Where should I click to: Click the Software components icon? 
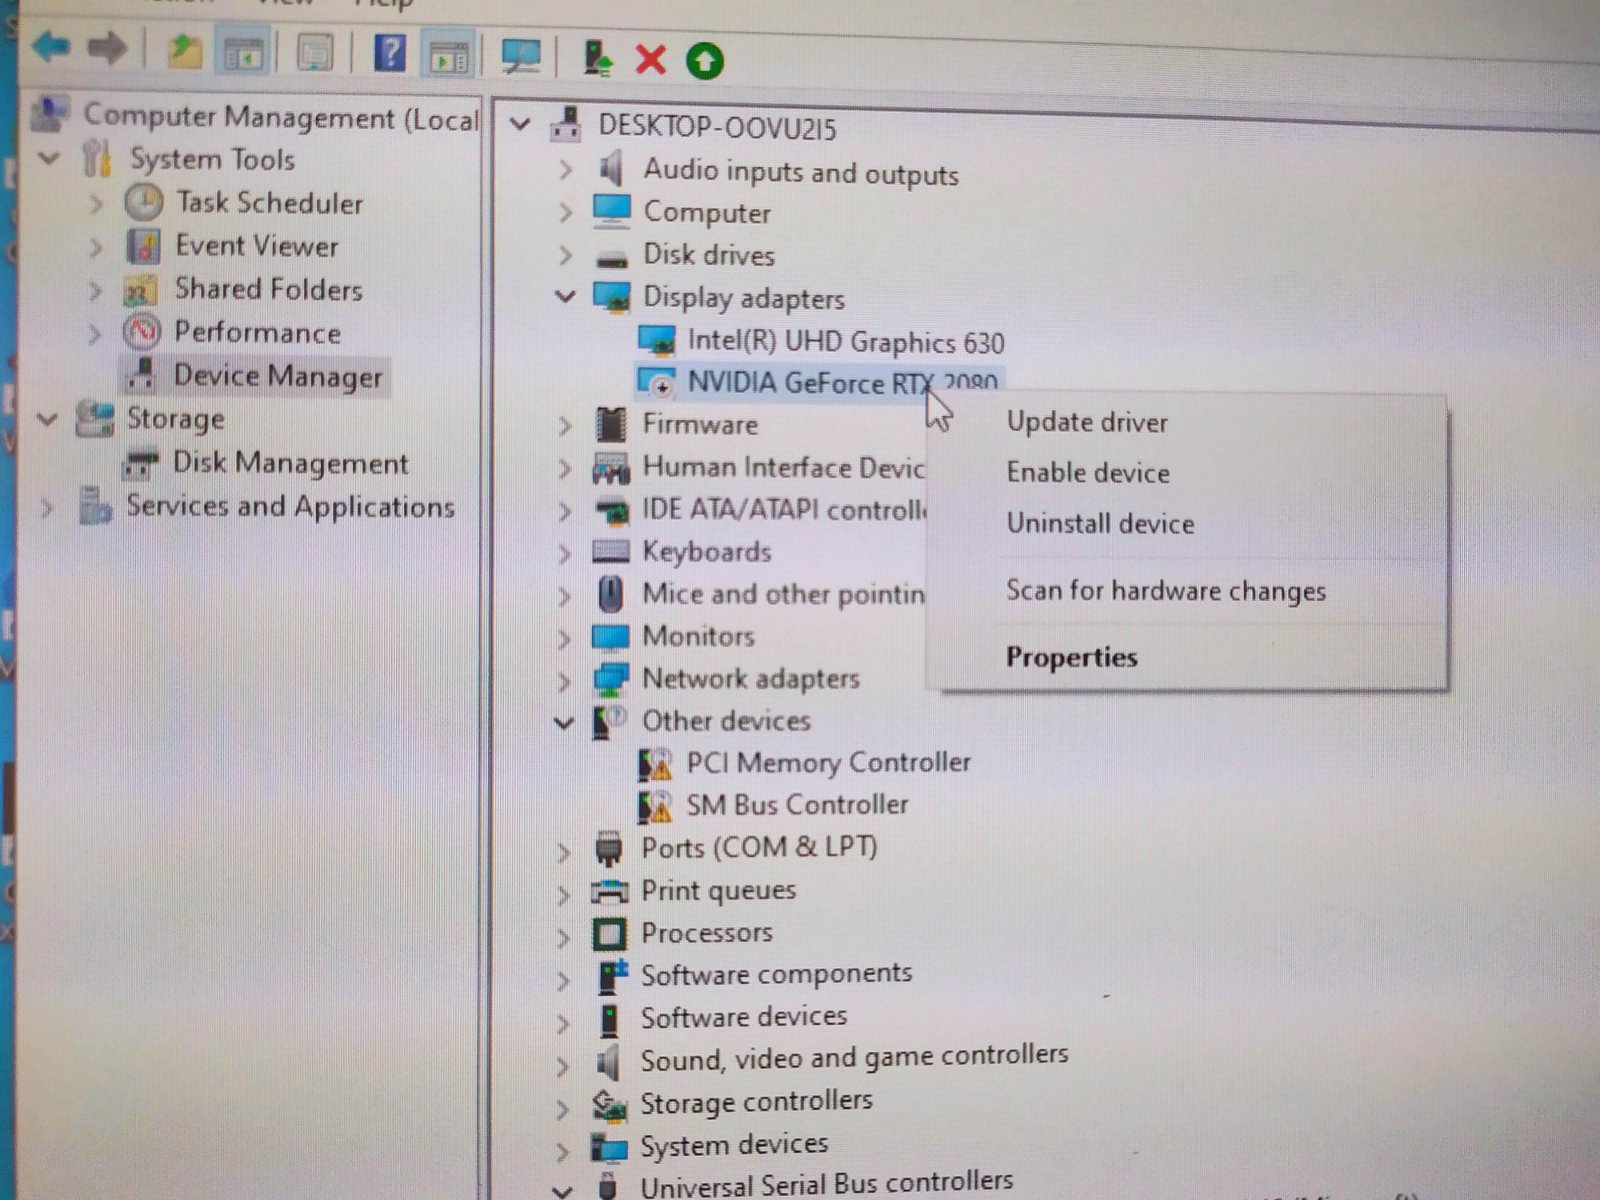611,975
